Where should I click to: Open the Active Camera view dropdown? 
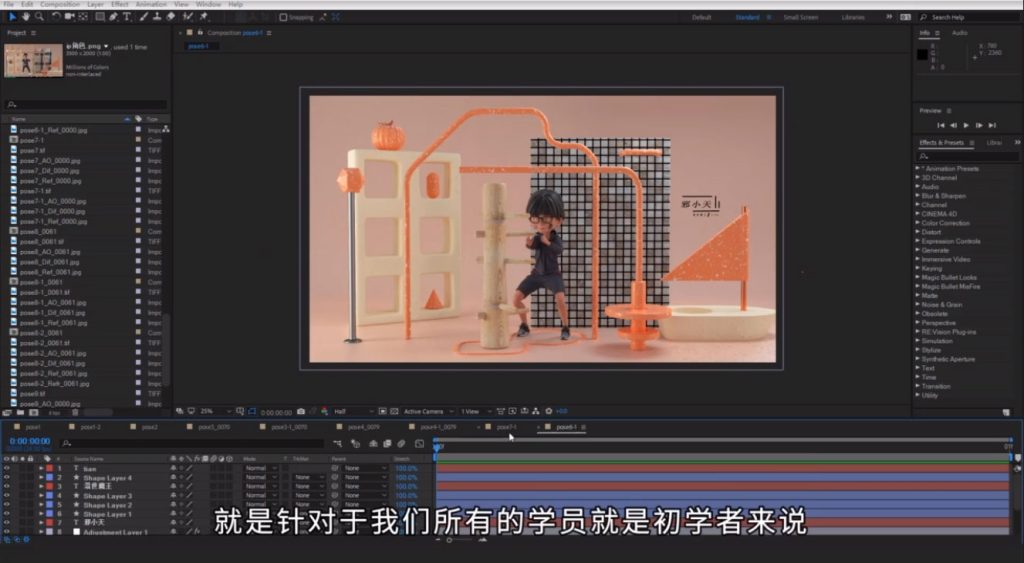pos(427,411)
